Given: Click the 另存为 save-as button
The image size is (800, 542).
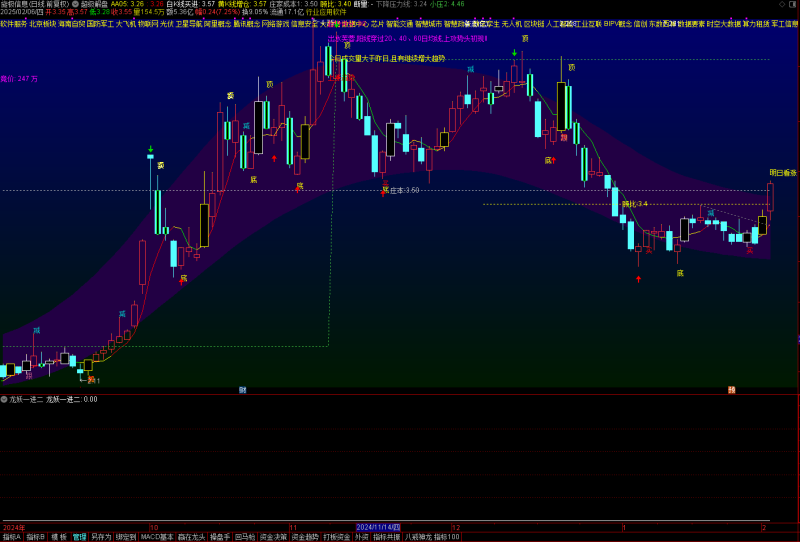Looking at the screenshot, I should coord(101,537).
